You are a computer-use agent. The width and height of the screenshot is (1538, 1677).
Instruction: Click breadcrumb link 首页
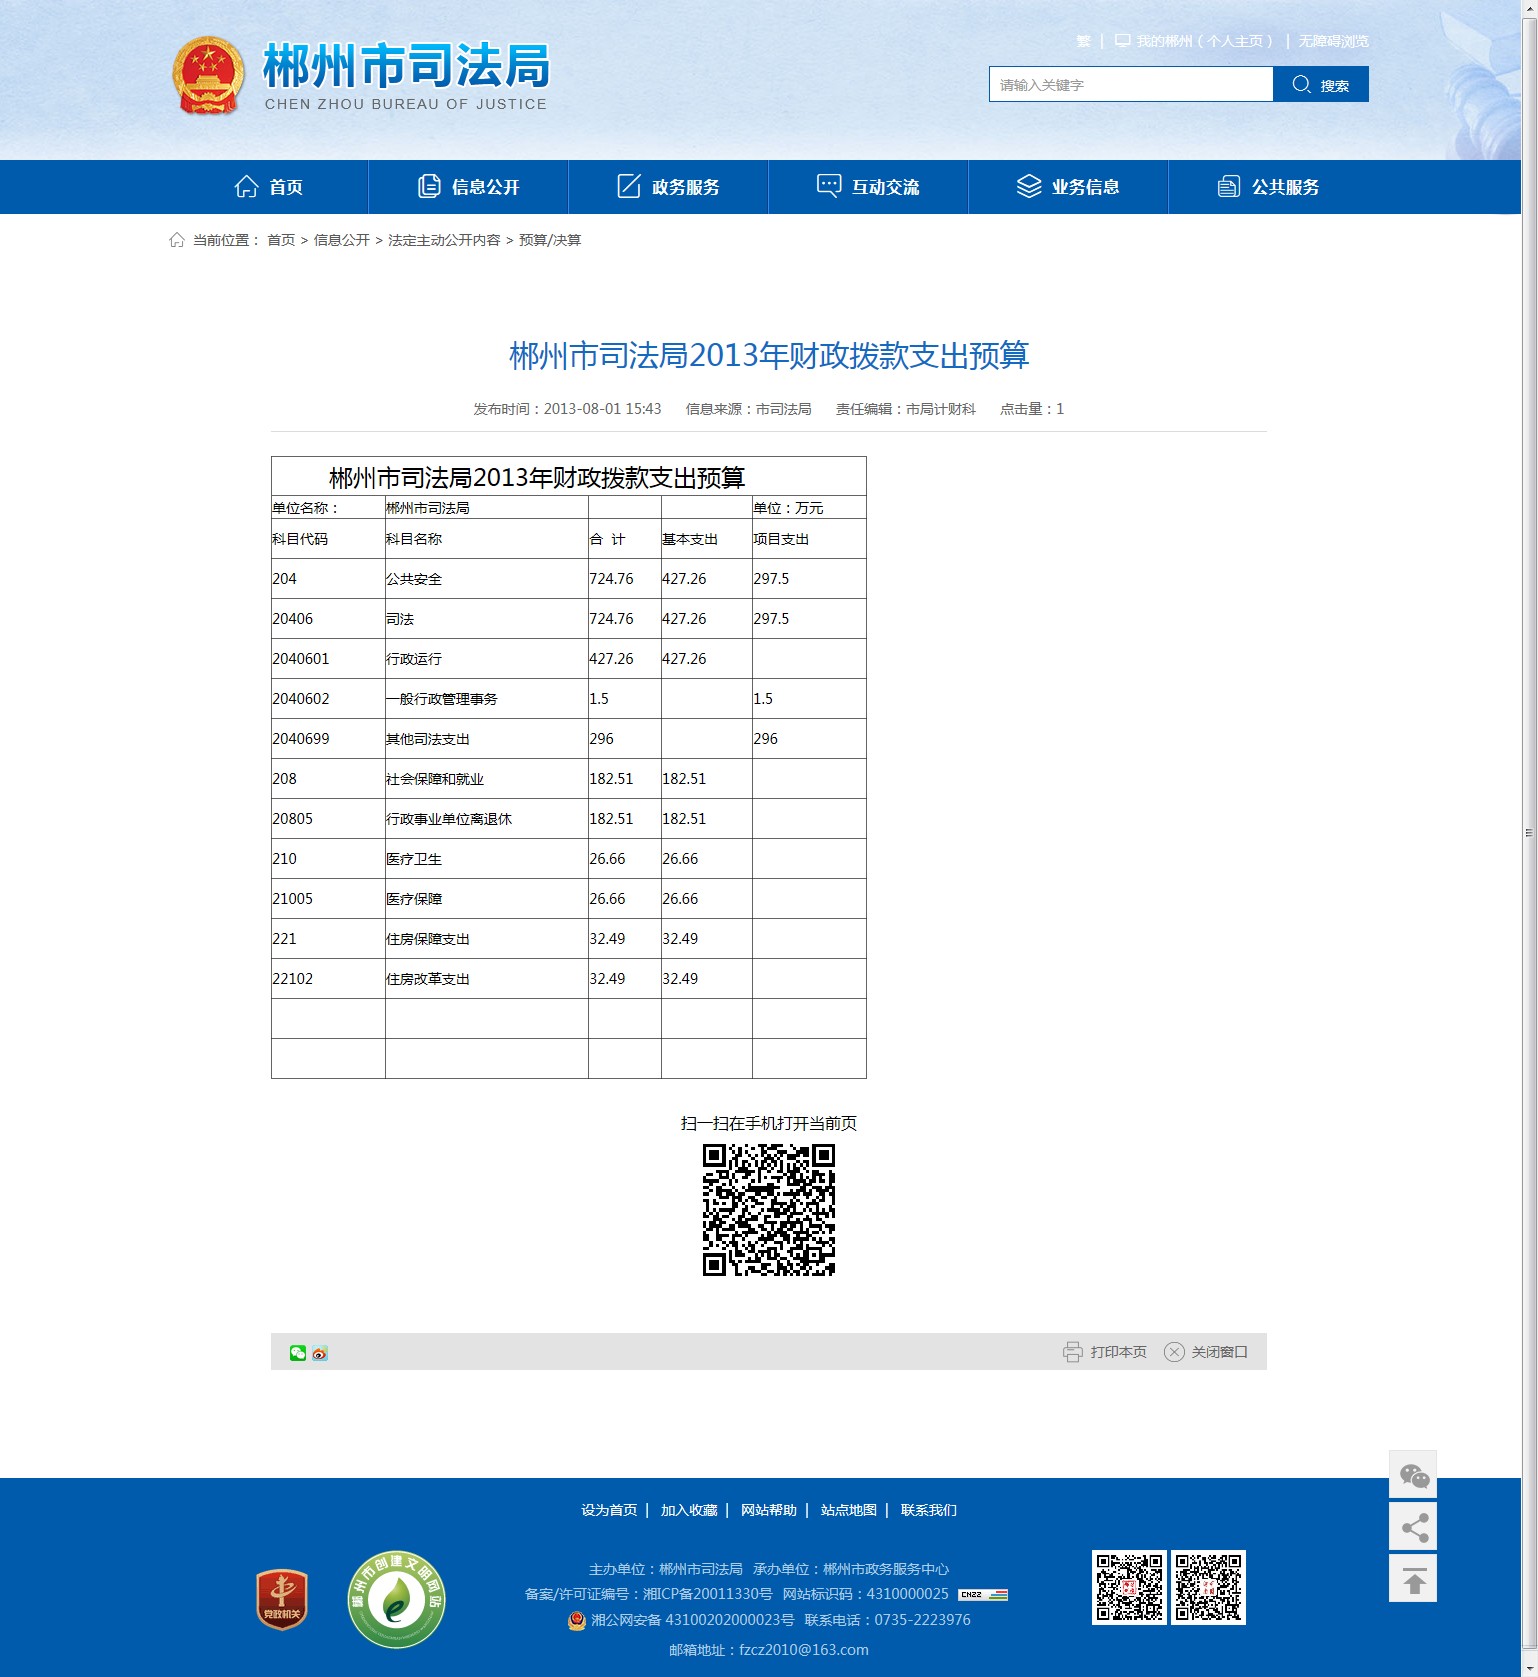coord(281,240)
